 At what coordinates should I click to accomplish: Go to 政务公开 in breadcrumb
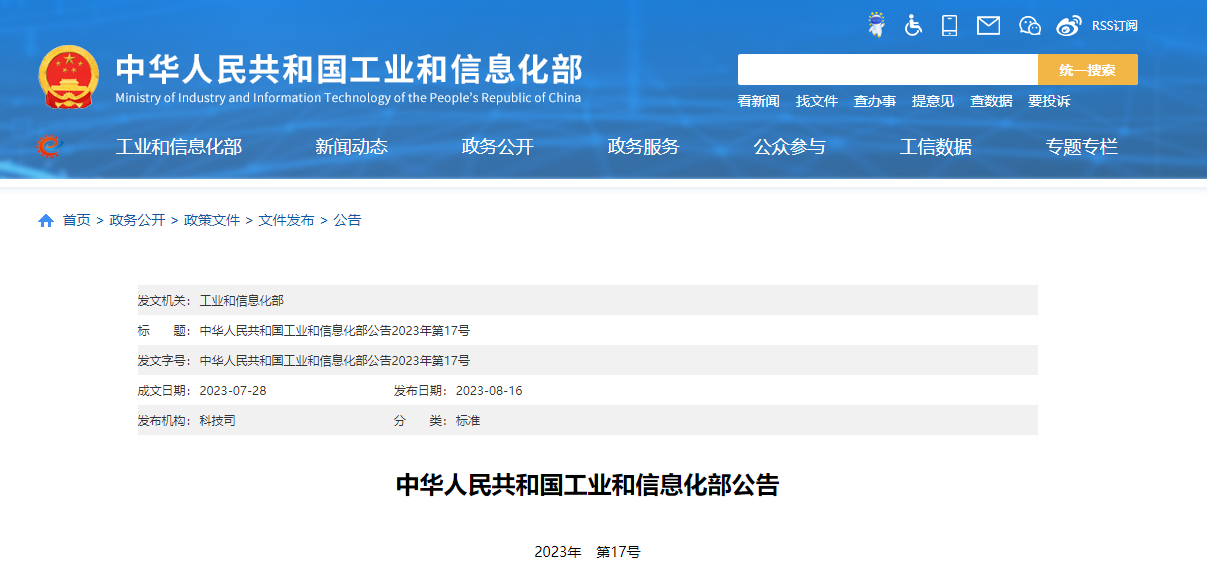pyautogui.click(x=137, y=220)
